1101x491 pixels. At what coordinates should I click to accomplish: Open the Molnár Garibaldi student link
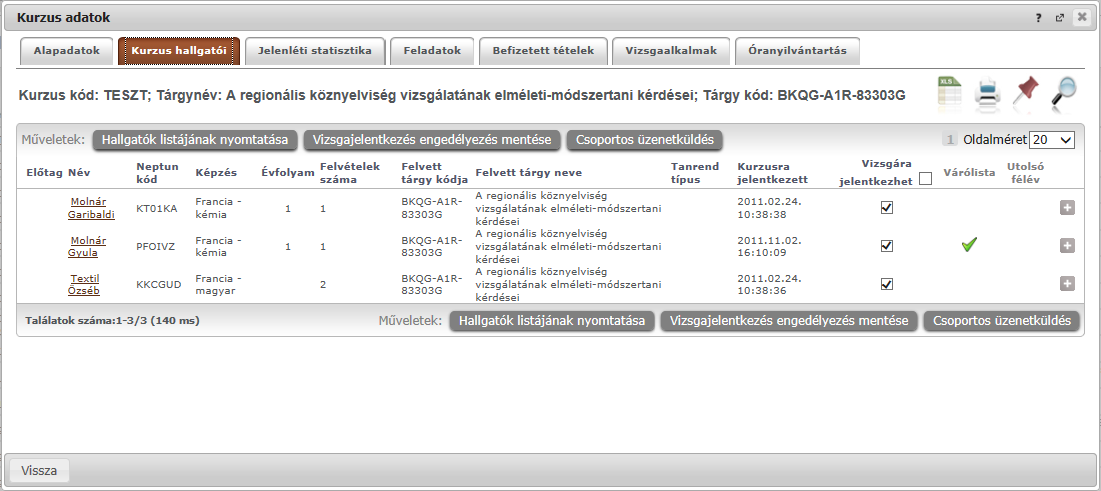91,208
